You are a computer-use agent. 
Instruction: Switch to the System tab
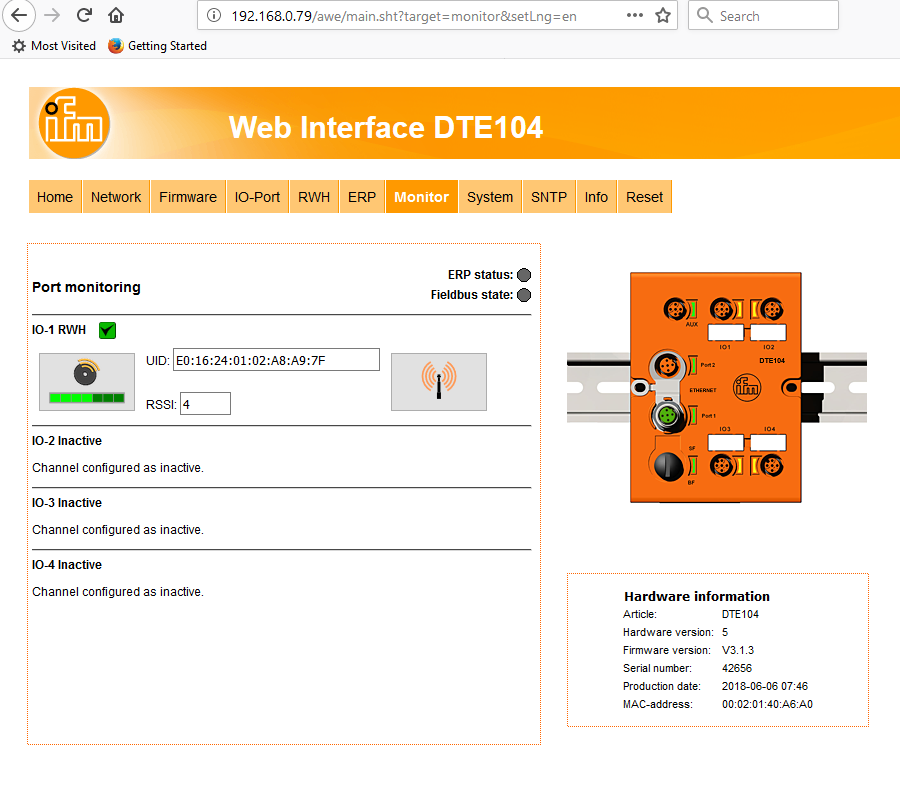click(490, 197)
